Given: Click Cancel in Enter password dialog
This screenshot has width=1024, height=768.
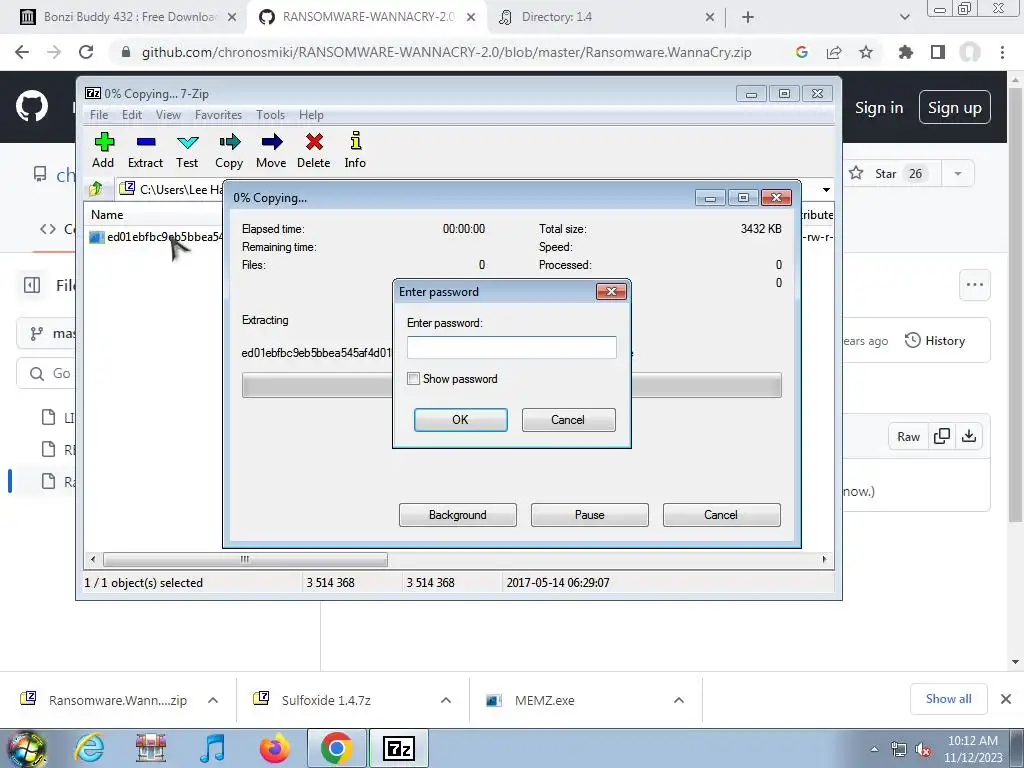Looking at the screenshot, I should (568, 420).
